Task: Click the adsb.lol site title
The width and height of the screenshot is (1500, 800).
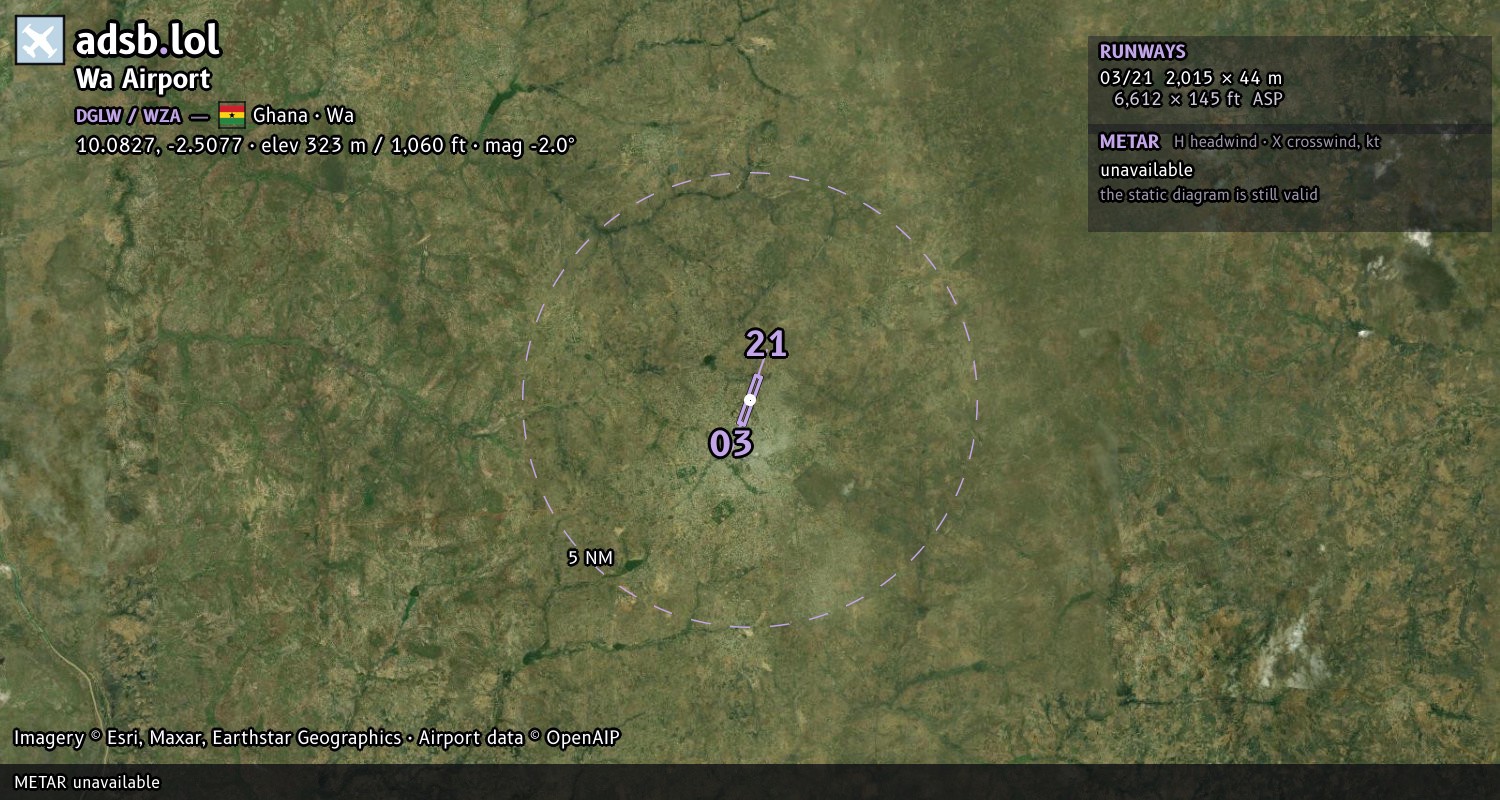Action: (x=148, y=41)
